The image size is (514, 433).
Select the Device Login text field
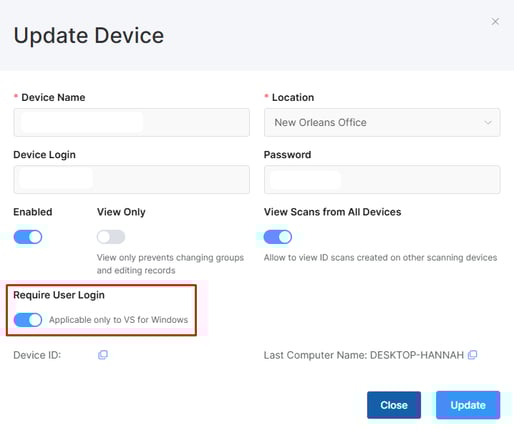click(x=131, y=179)
